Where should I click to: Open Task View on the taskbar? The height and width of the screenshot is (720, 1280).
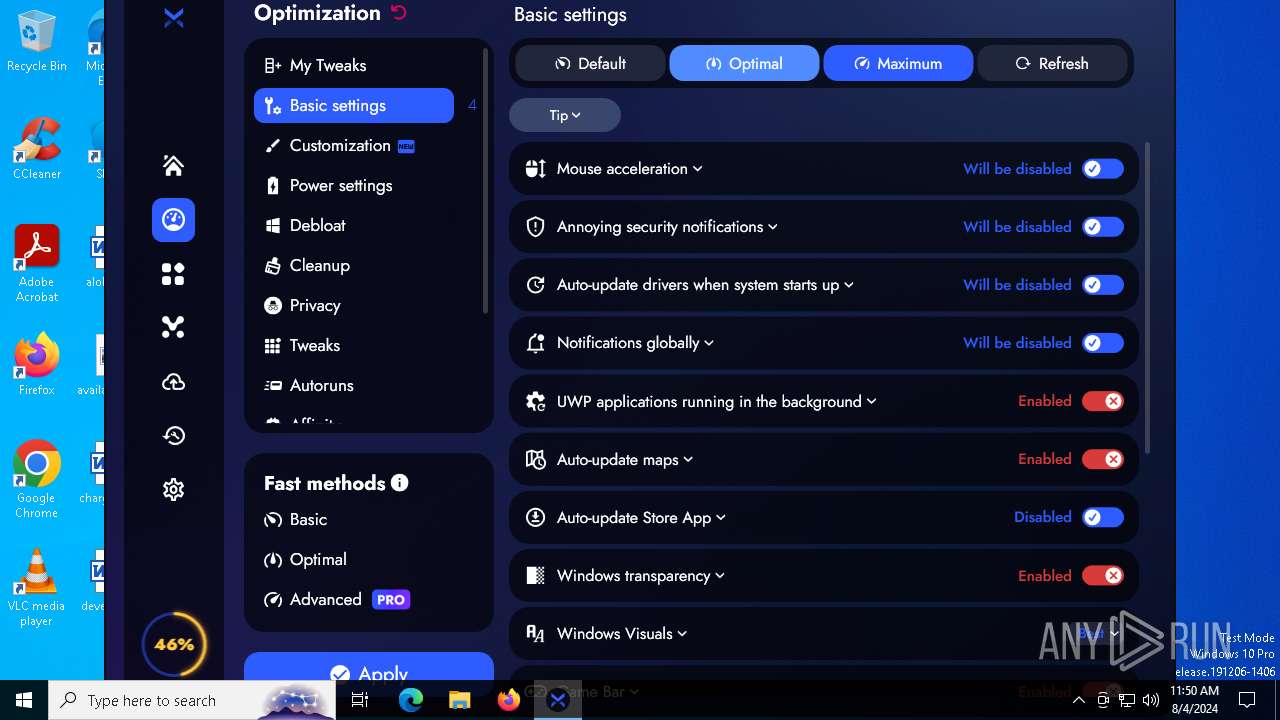click(x=360, y=700)
